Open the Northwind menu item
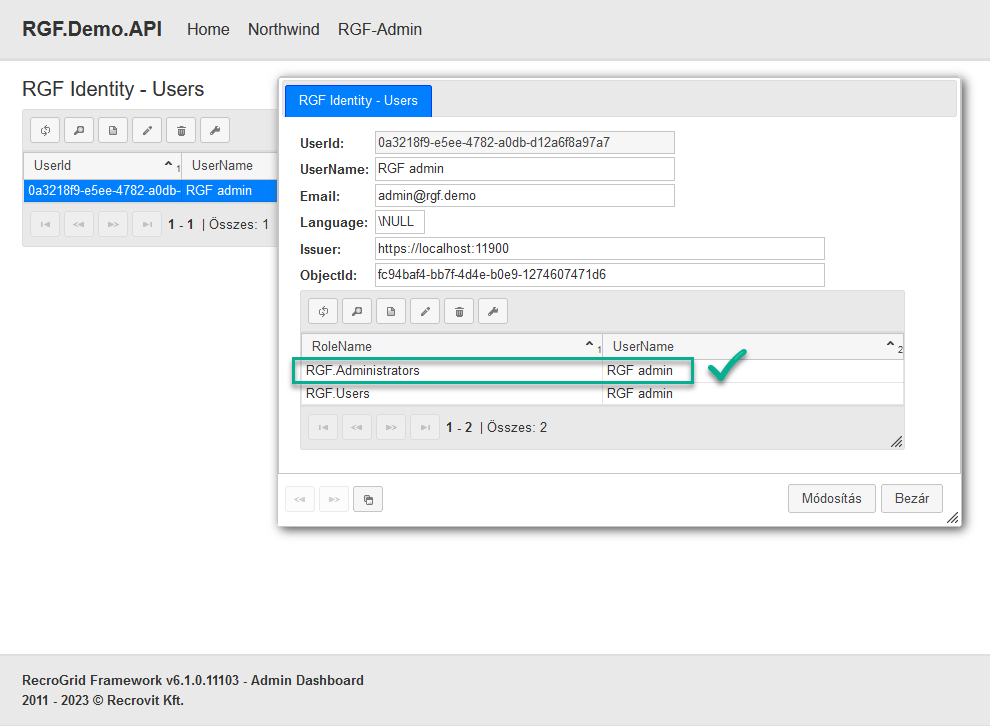This screenshot has height=726, width=990. (284, 30)
